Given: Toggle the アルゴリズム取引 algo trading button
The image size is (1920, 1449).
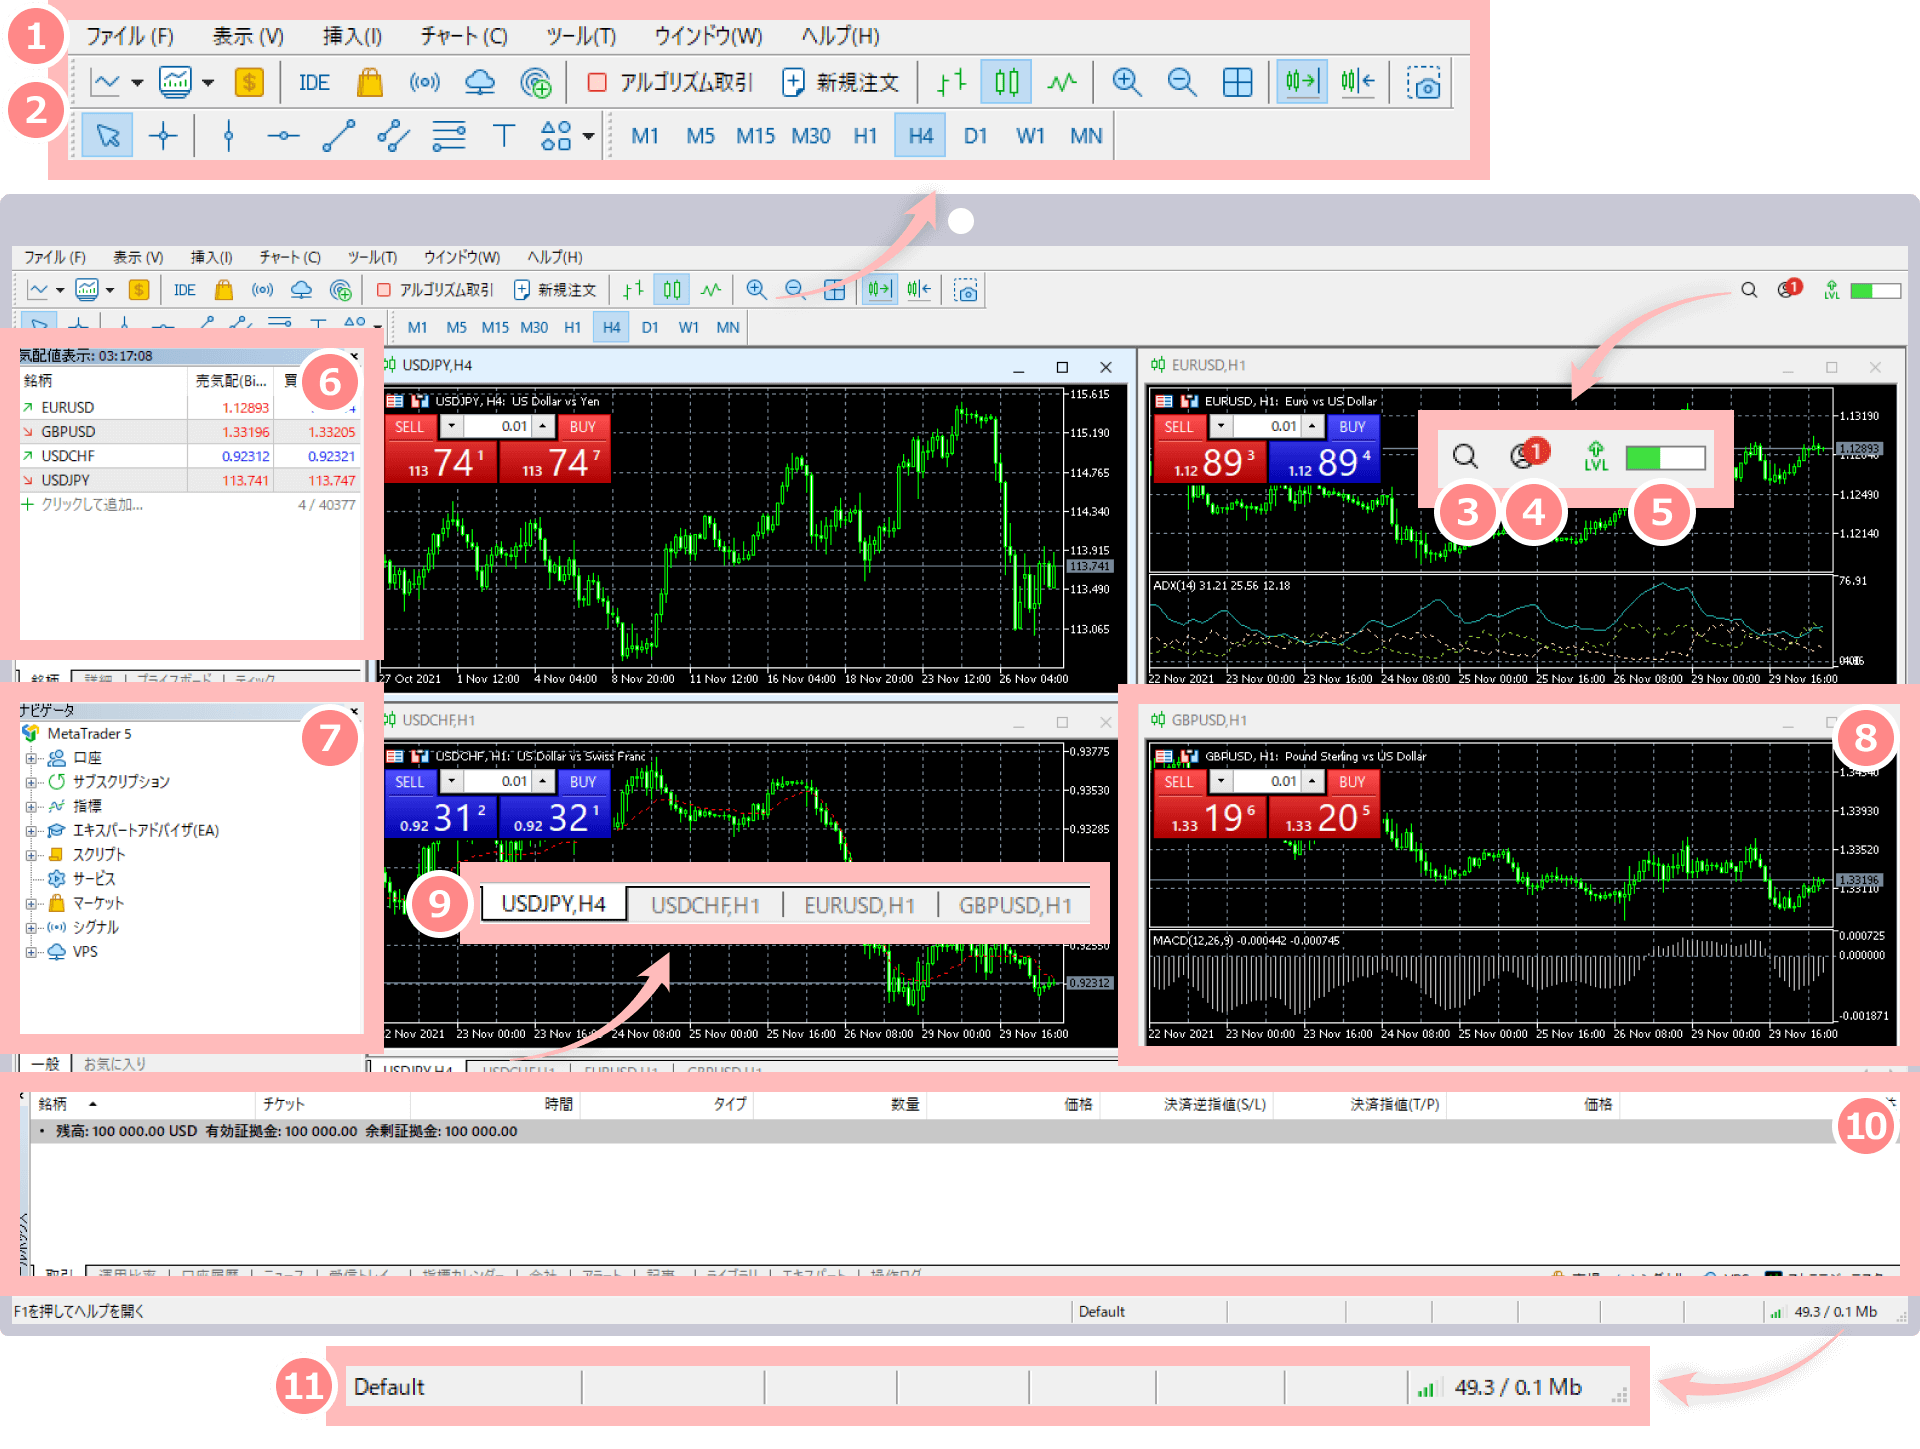Looking at the screenshot, I should point(670,82).
